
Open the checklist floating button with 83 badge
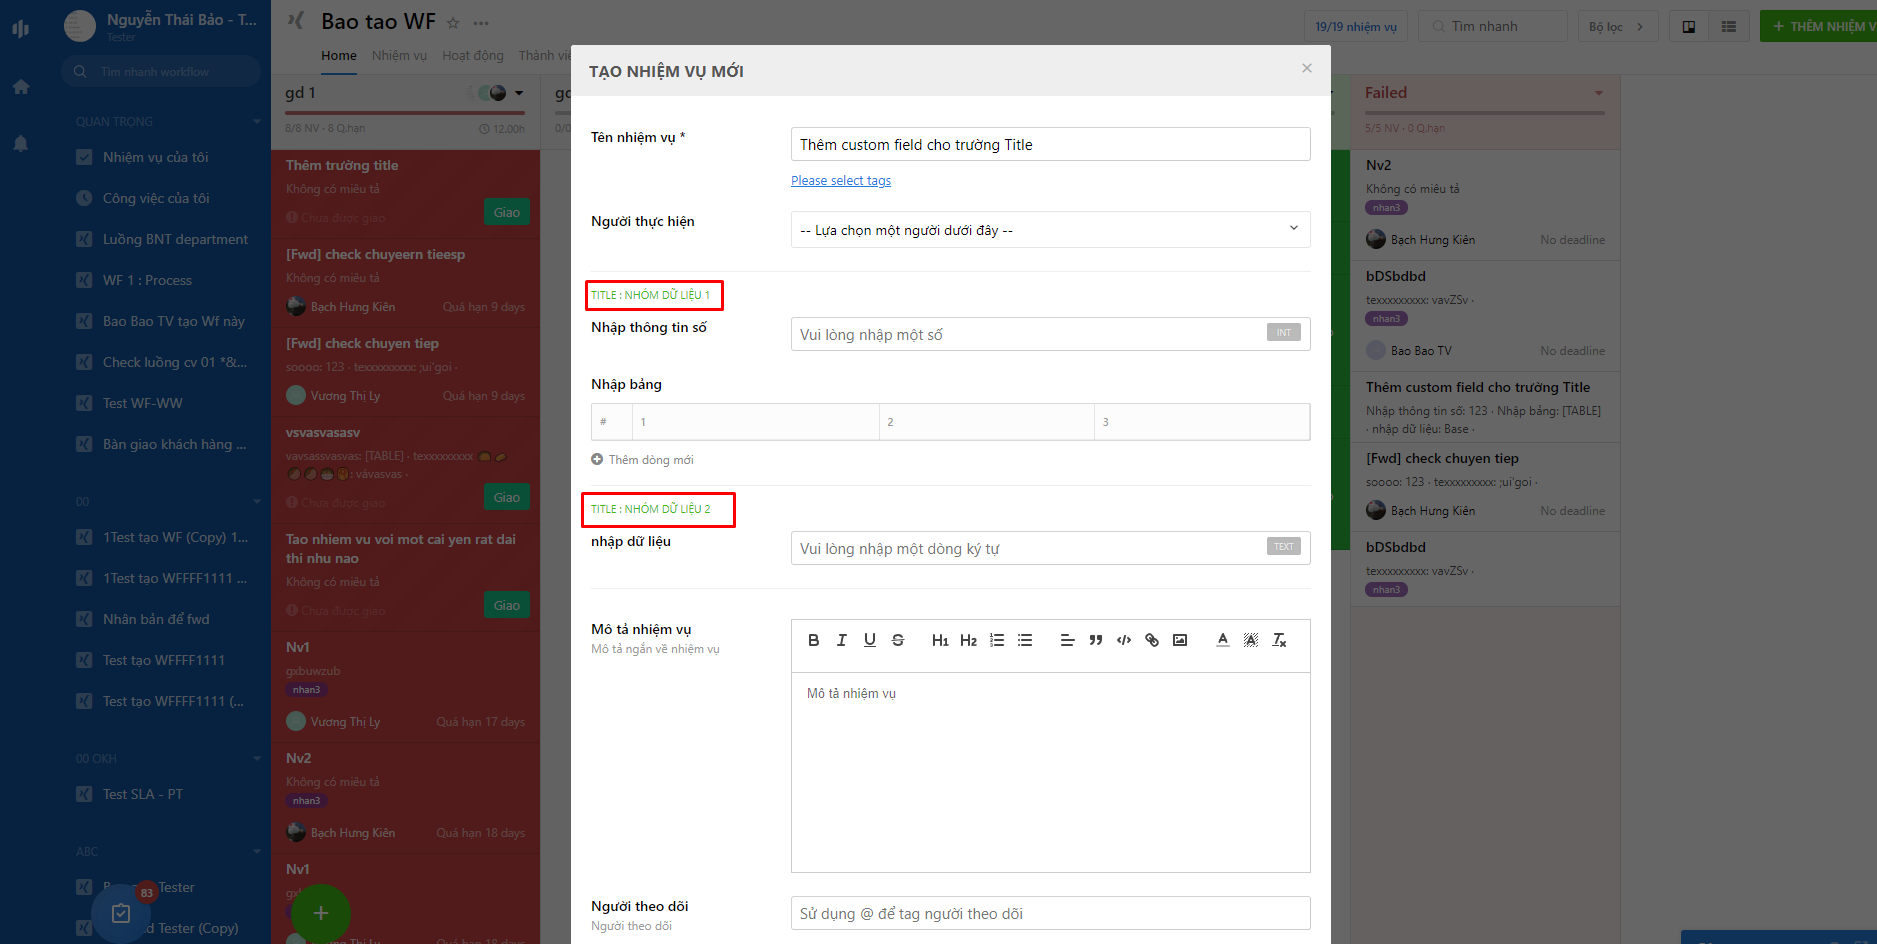point(121,913)
